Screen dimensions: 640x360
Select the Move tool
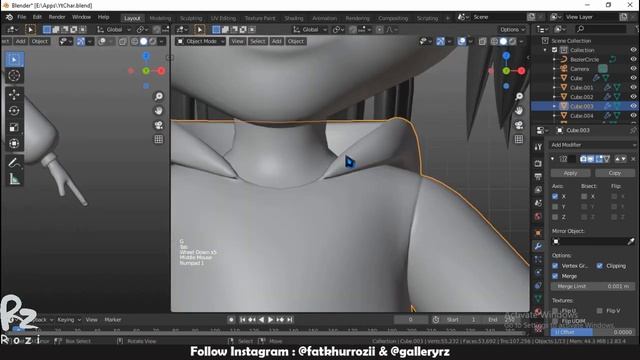14,95
